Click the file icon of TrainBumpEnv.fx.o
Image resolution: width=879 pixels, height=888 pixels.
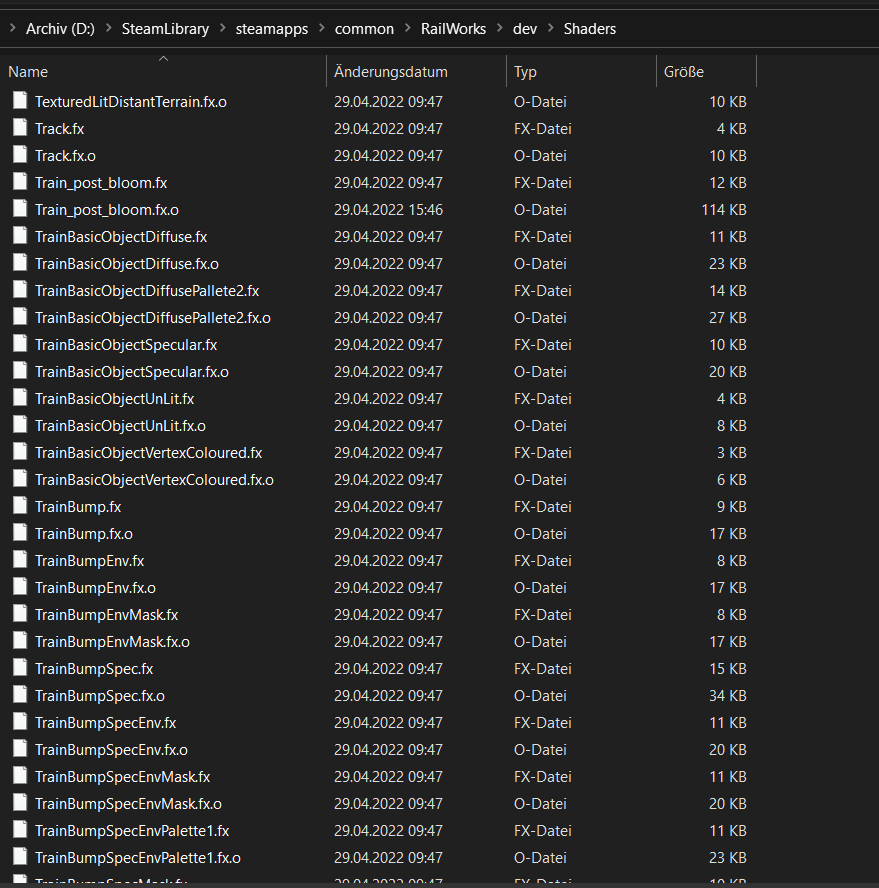point(20,587)
